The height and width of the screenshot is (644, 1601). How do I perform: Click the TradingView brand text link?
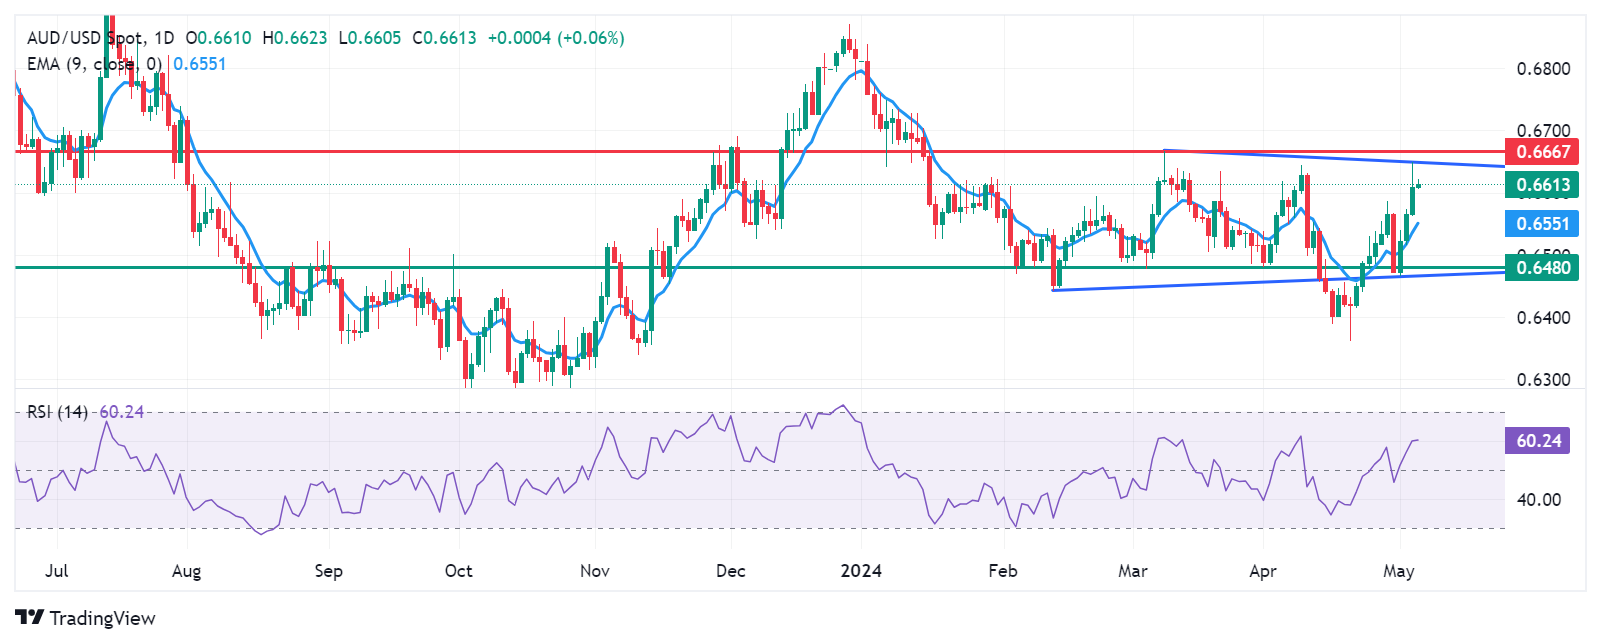tap(102, 618)
